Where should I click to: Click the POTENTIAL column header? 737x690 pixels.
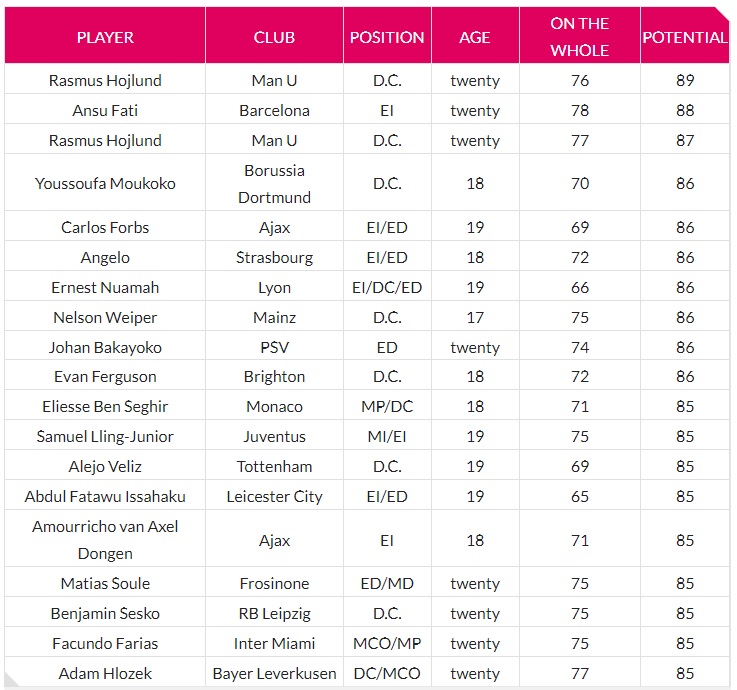pyautogui.click(x=685, y=38)
